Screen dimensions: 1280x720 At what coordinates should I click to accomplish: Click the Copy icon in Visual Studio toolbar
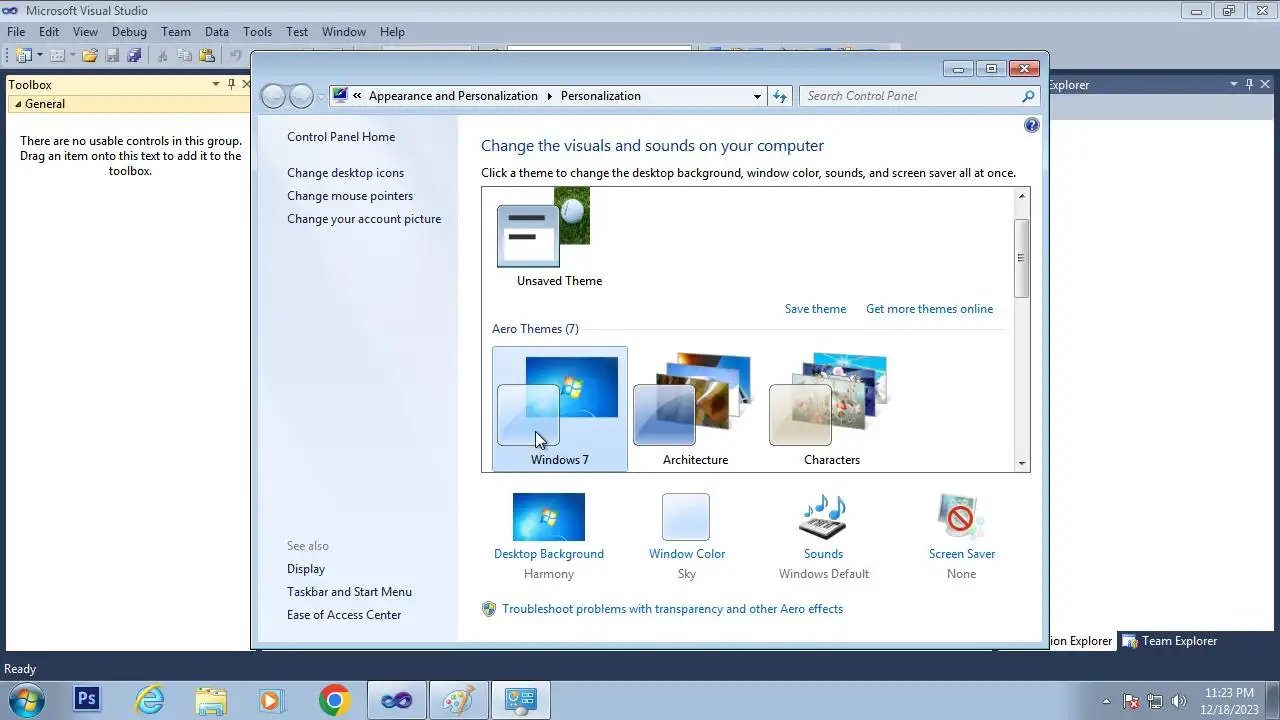(x=185, y=56)
